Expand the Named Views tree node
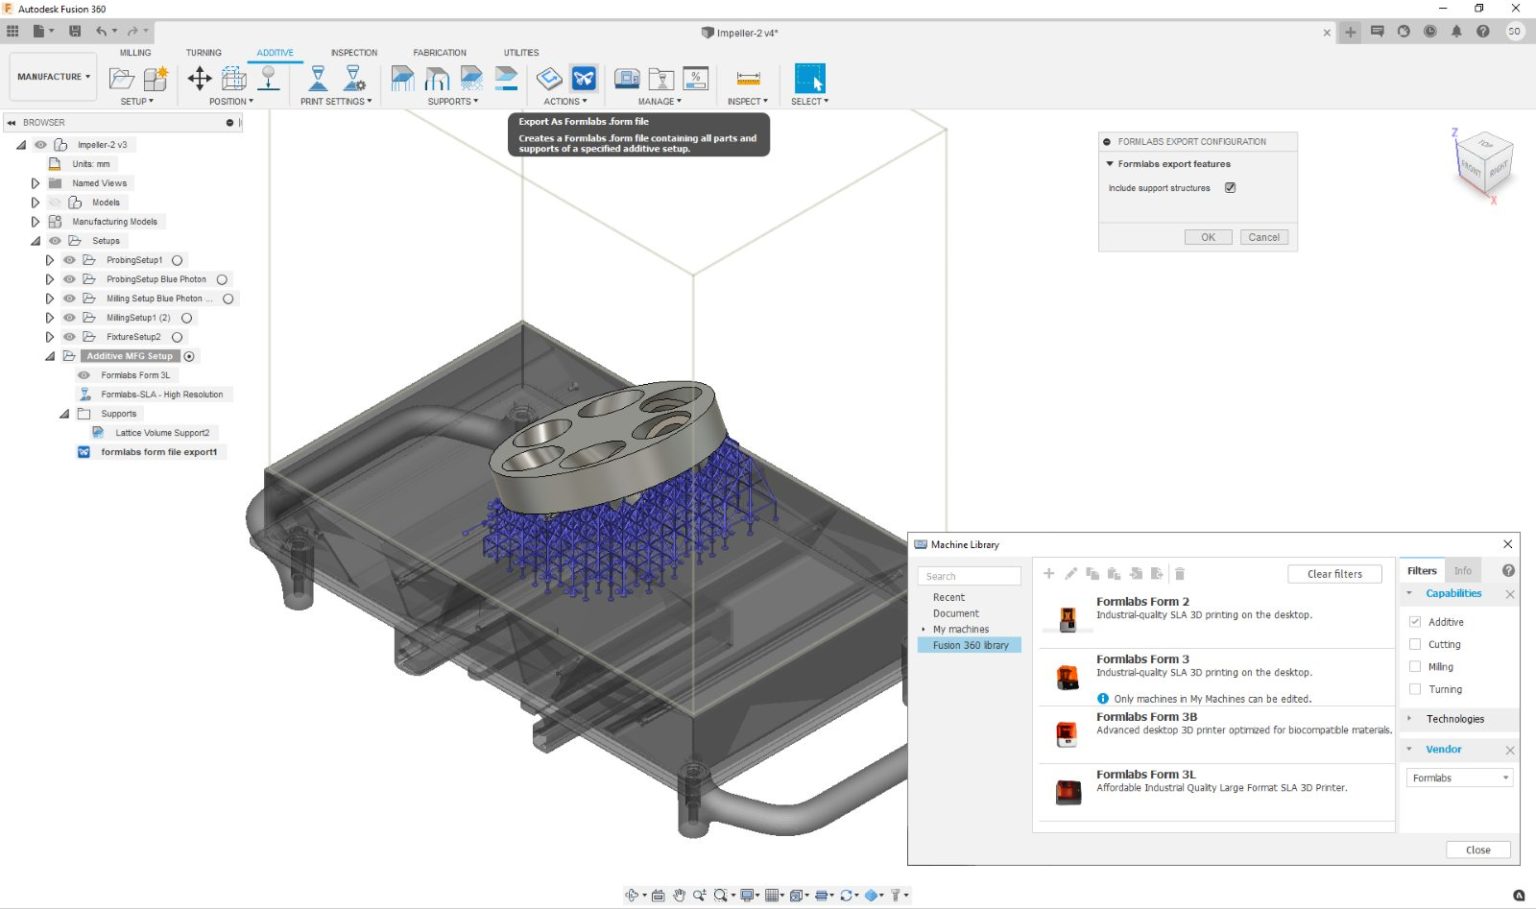The image size is (1536, 909). pyautogui.click(x=34, y=183)
